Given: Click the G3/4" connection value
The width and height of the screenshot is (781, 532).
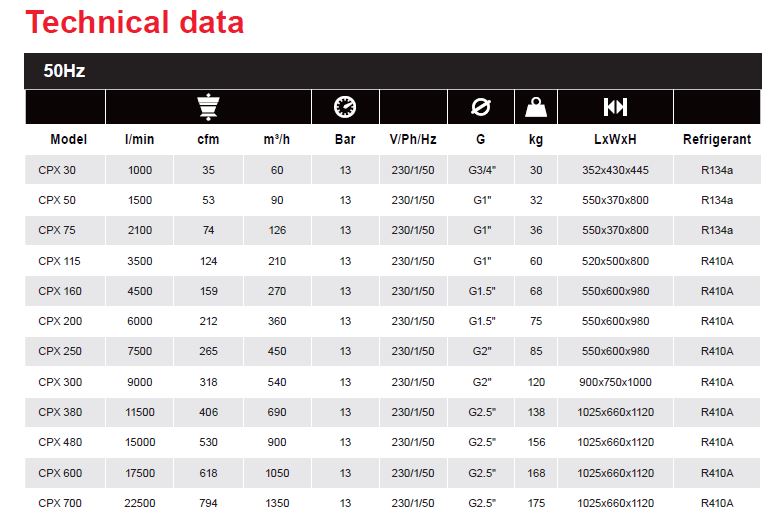Looking at the screenshot, I should click(482, 170).
